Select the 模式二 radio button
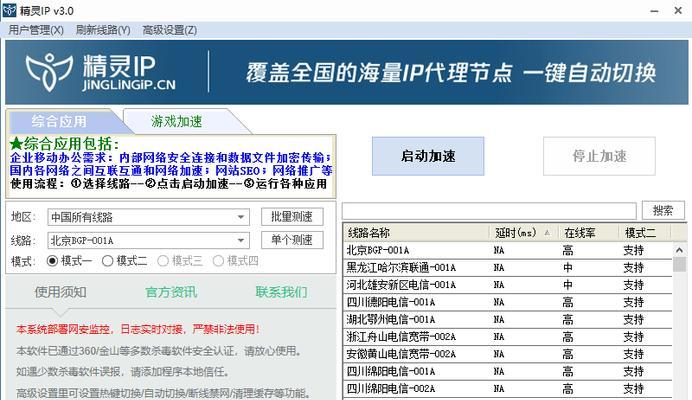The height and width of the screenshot is (400, 692). pos(108,261)
